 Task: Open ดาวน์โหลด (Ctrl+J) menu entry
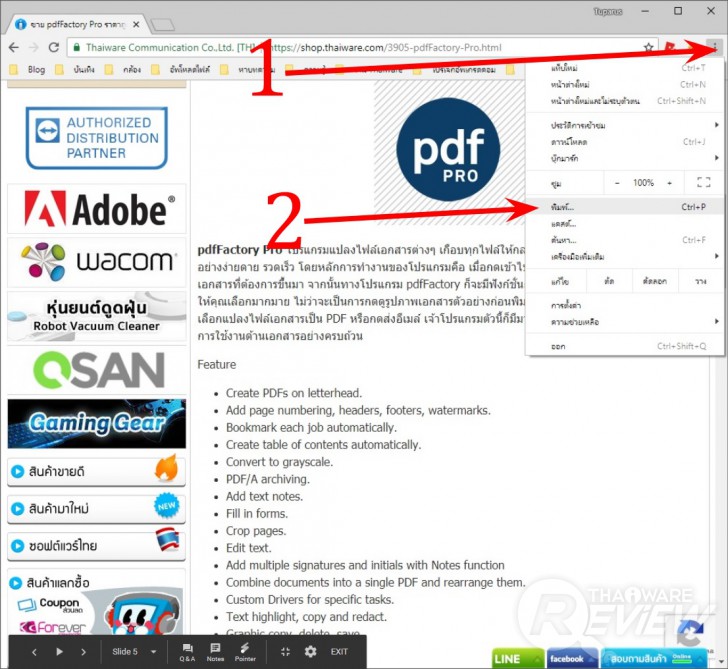point(625,142)
